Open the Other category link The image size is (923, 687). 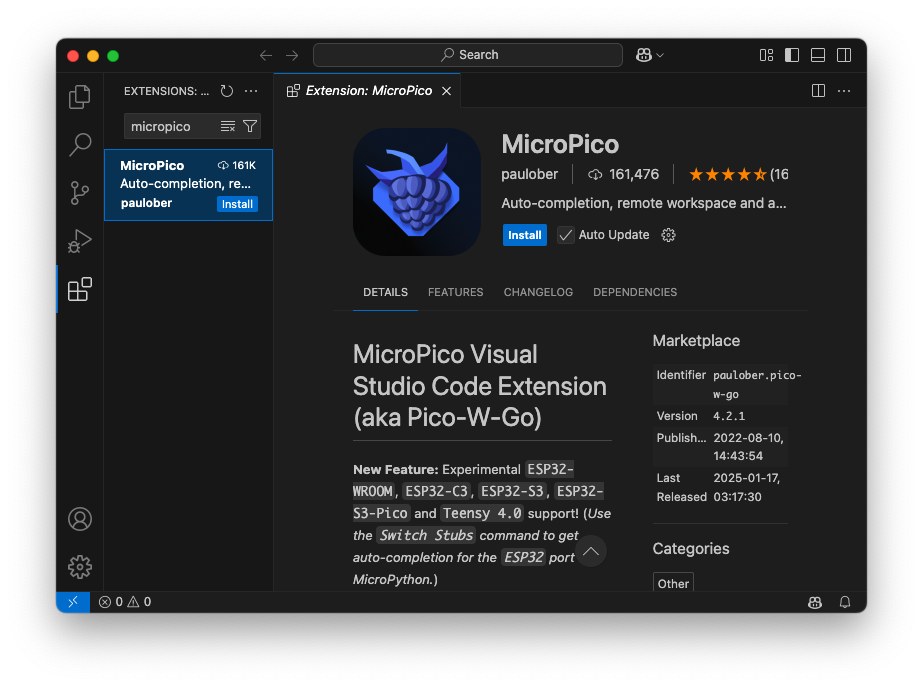673,583
